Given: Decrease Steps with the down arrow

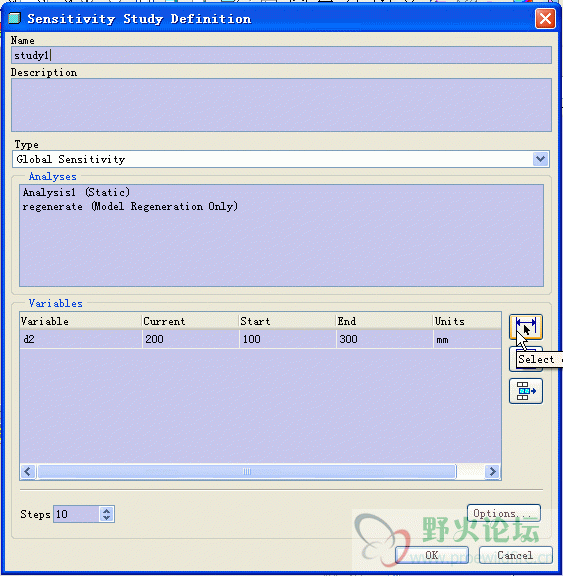Looking at the screenshot, I should [x=107, y=518].
